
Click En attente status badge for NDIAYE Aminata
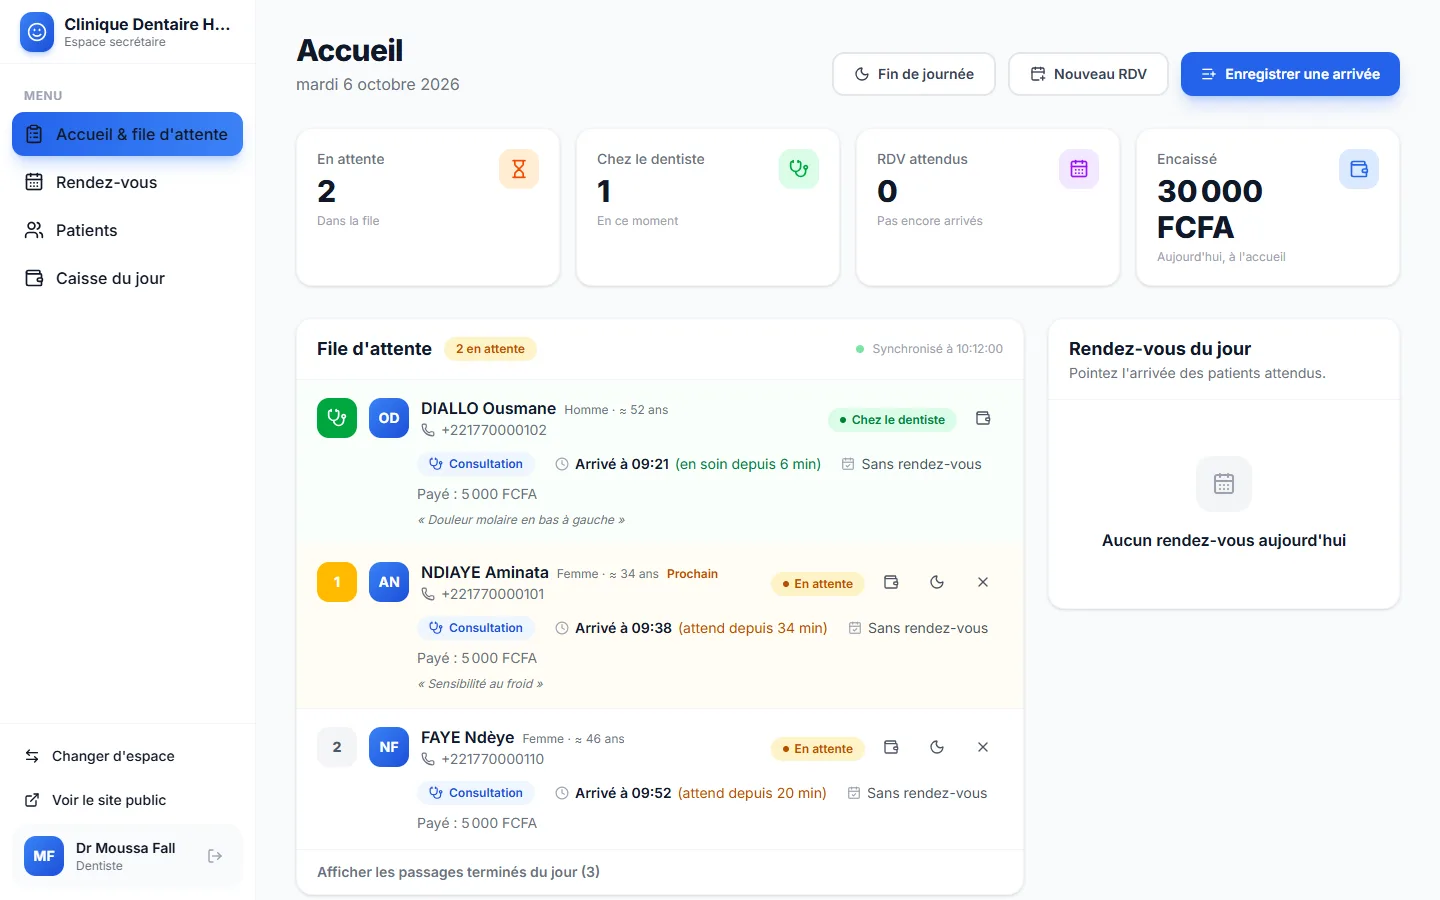coord(818,584)
